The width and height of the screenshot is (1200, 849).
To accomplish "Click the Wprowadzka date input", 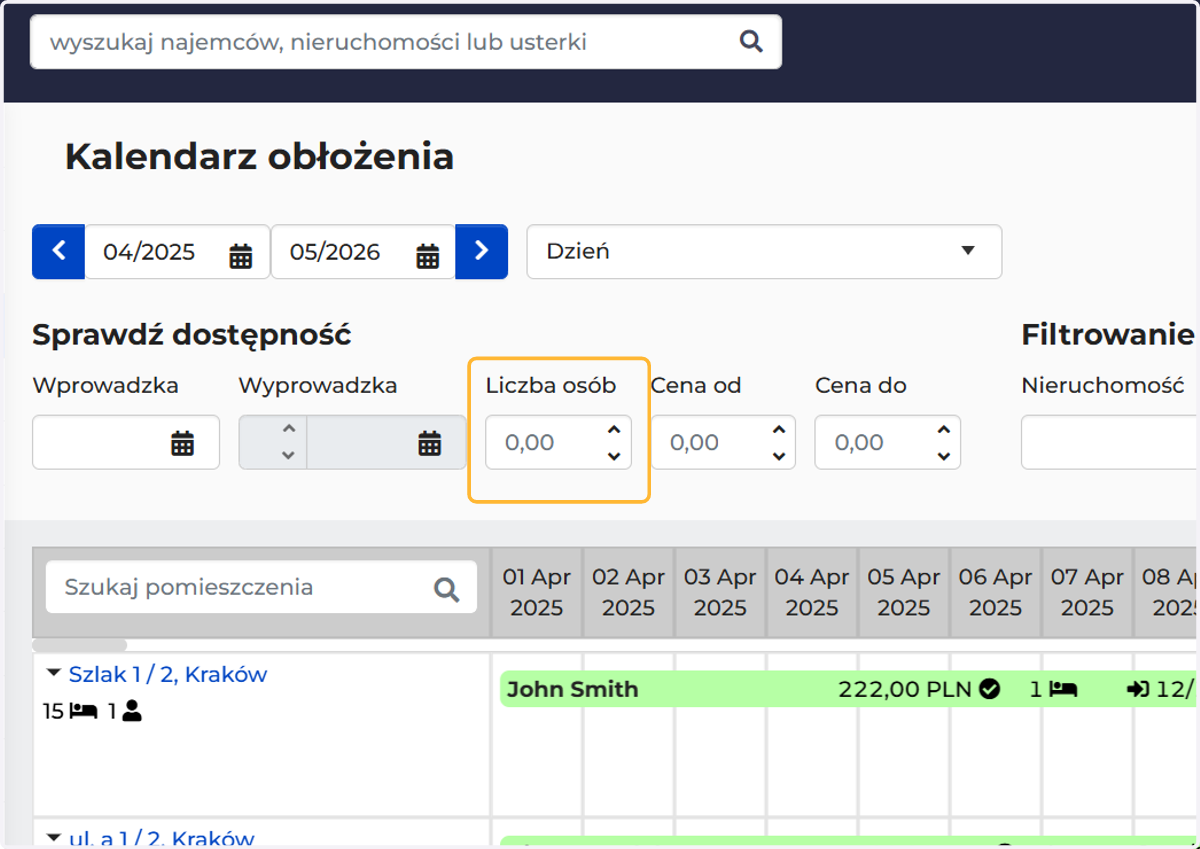I will coord(126,442).
